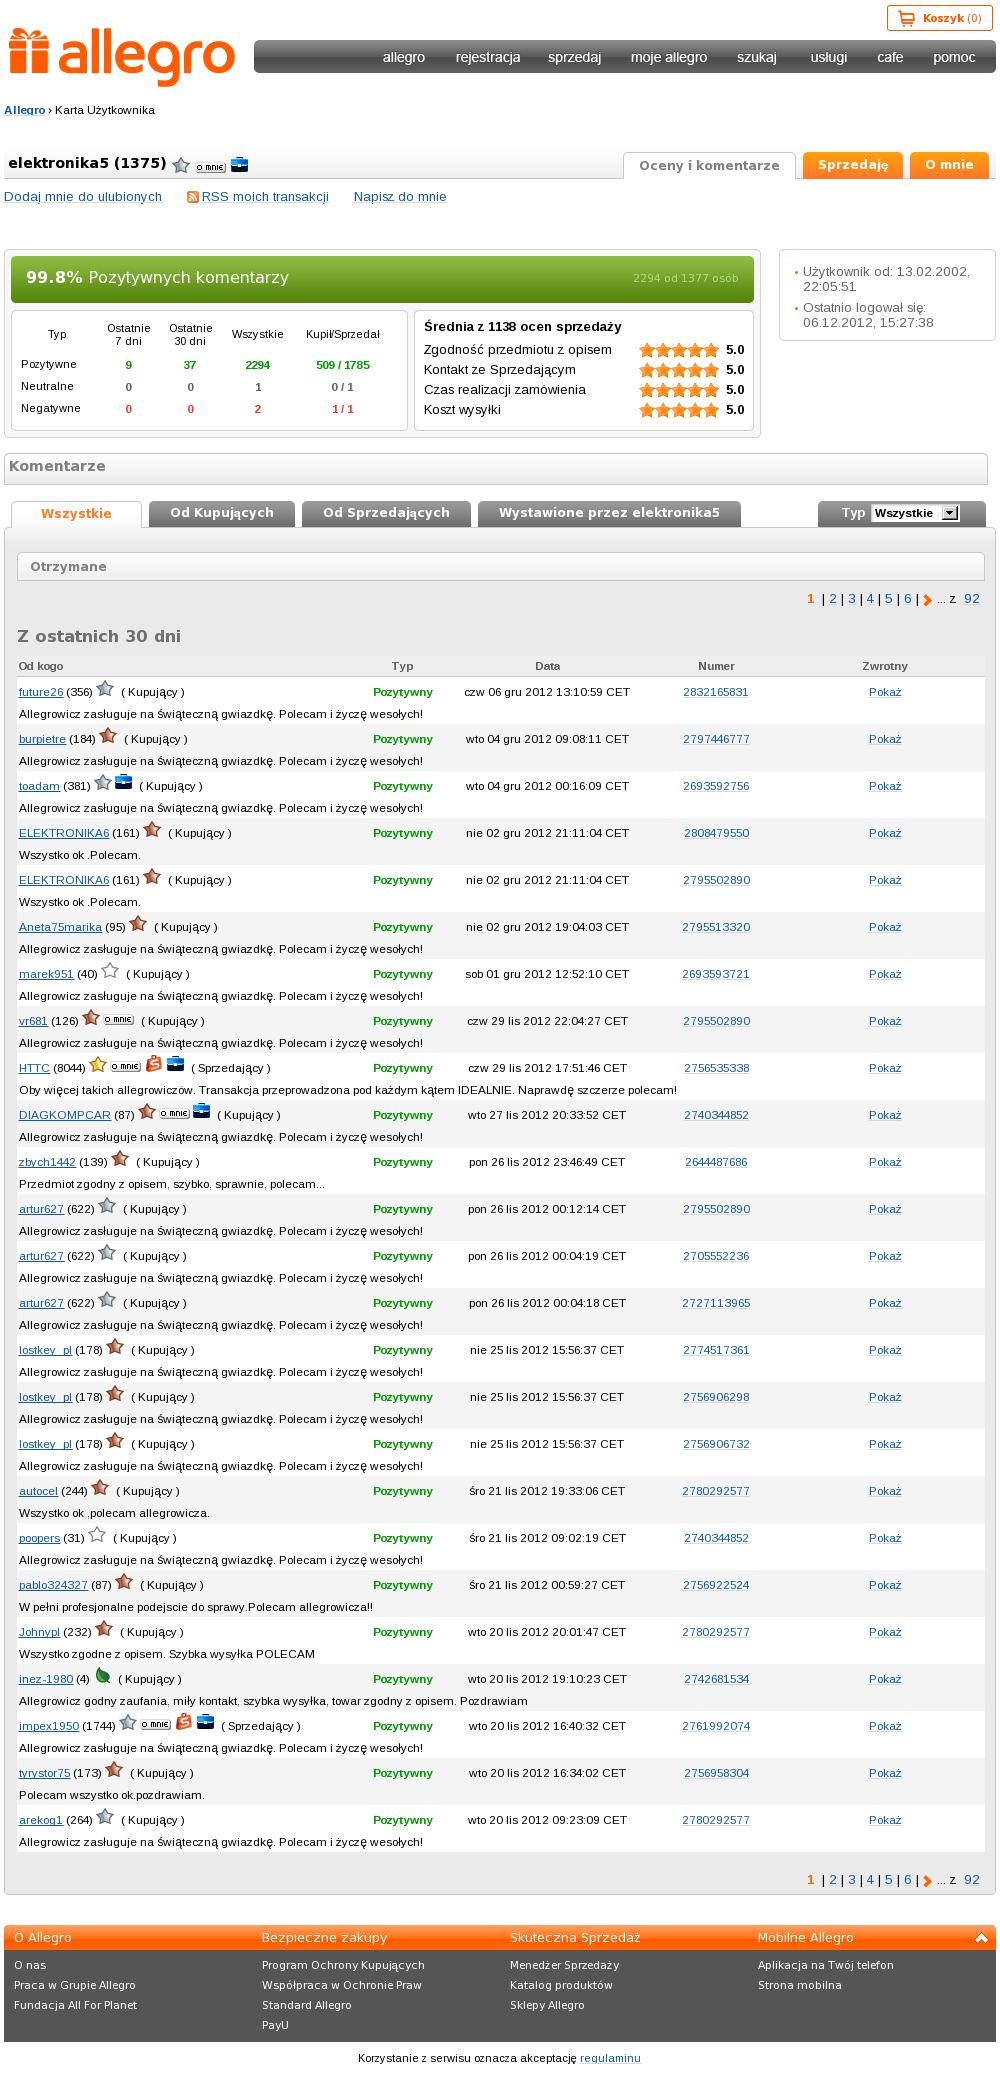Open the 'regulaminu' link in footer

click(x=610, y=2058)
